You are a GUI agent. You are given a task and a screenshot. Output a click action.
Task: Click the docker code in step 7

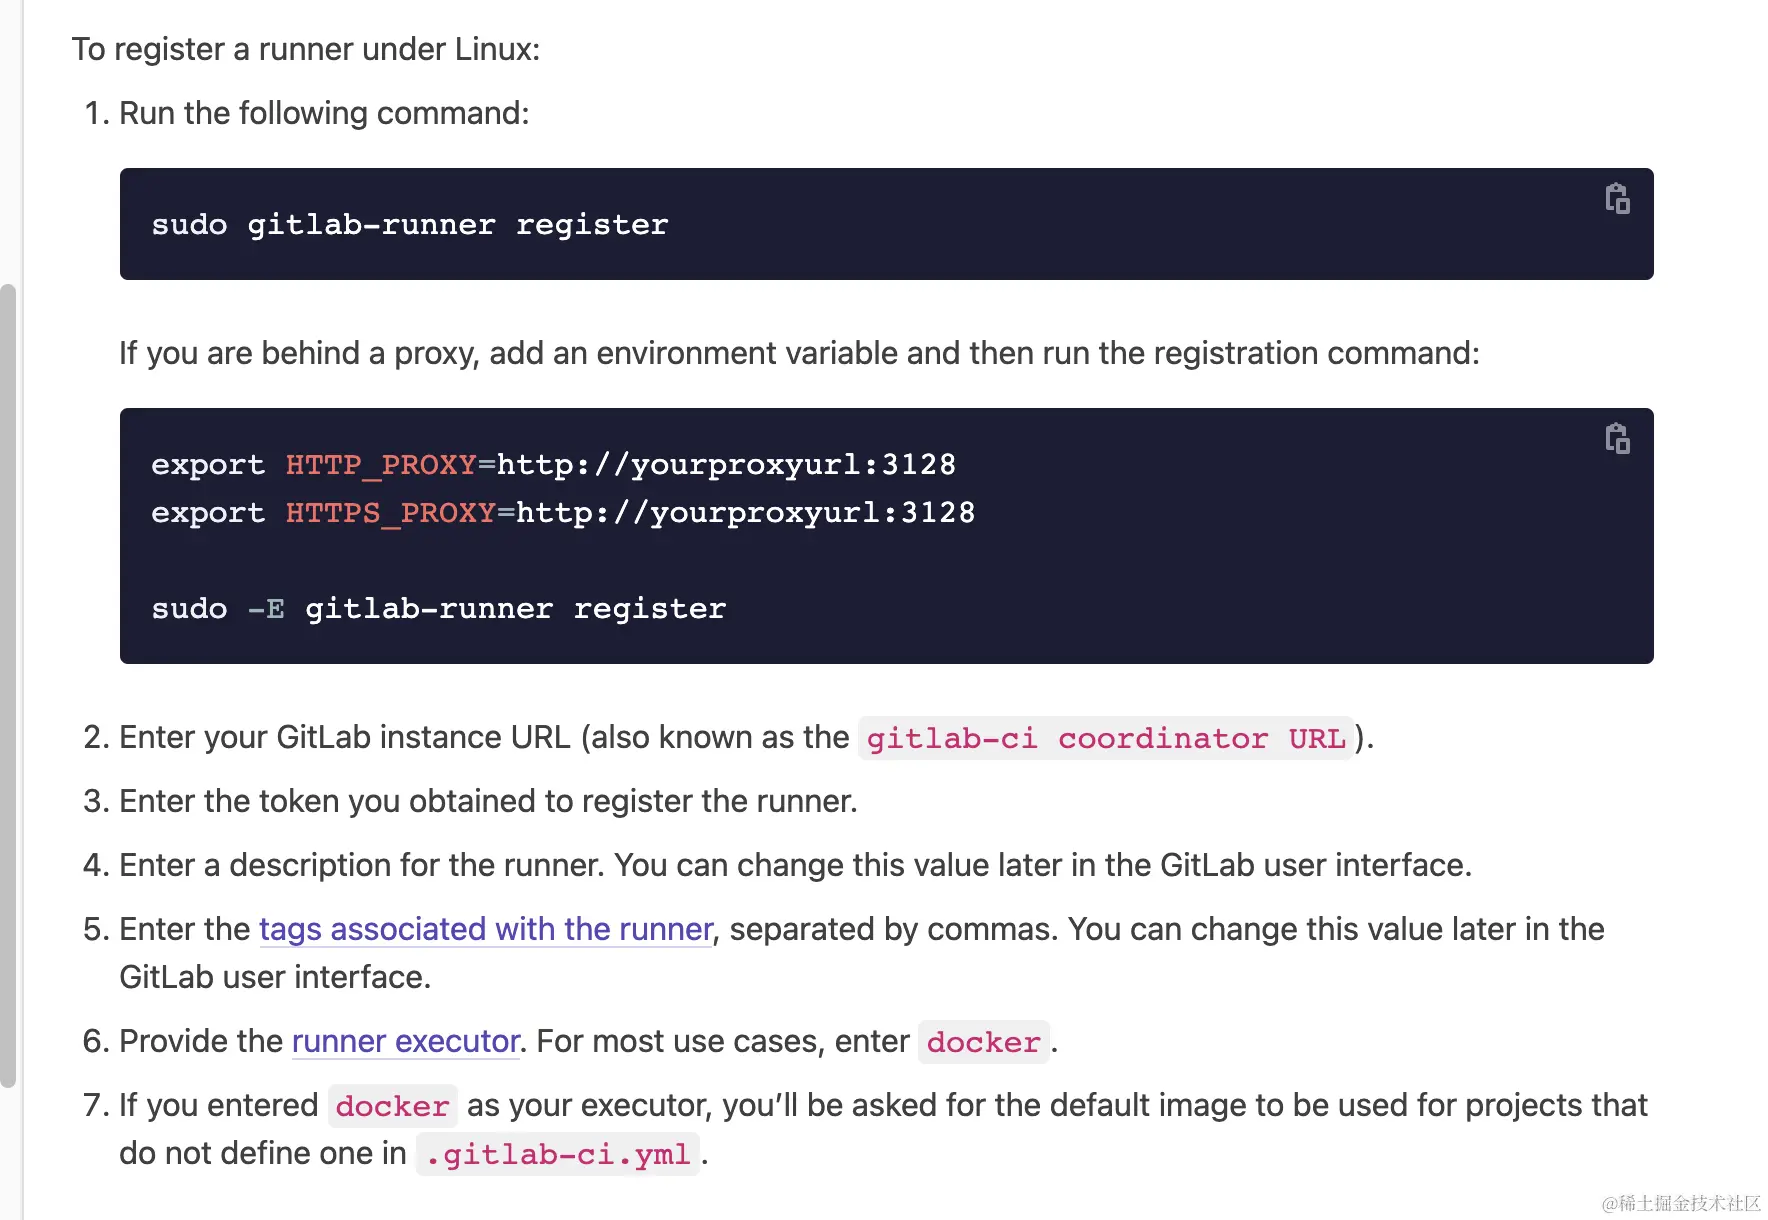(x=392, y=1106)
